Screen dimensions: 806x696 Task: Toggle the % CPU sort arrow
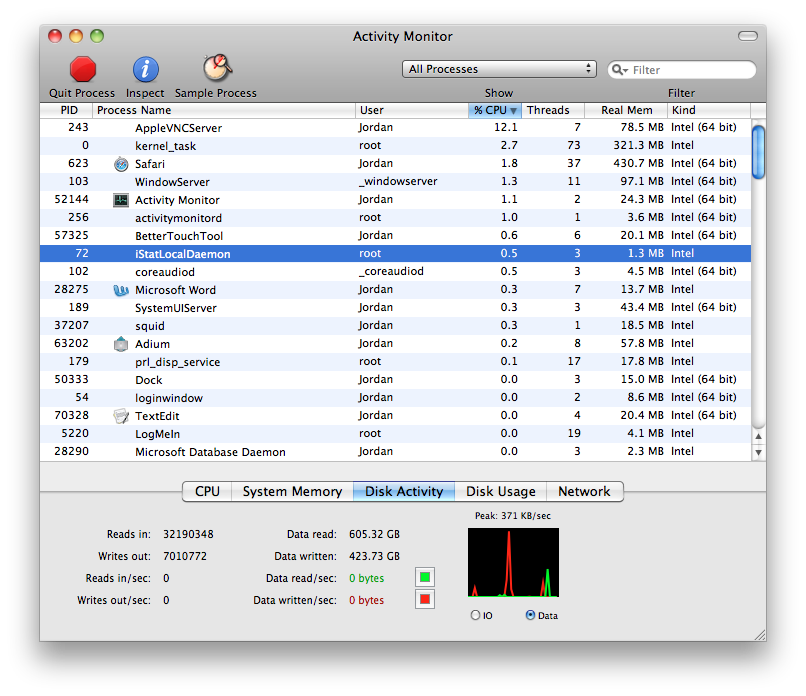click(x=513, y=111)
